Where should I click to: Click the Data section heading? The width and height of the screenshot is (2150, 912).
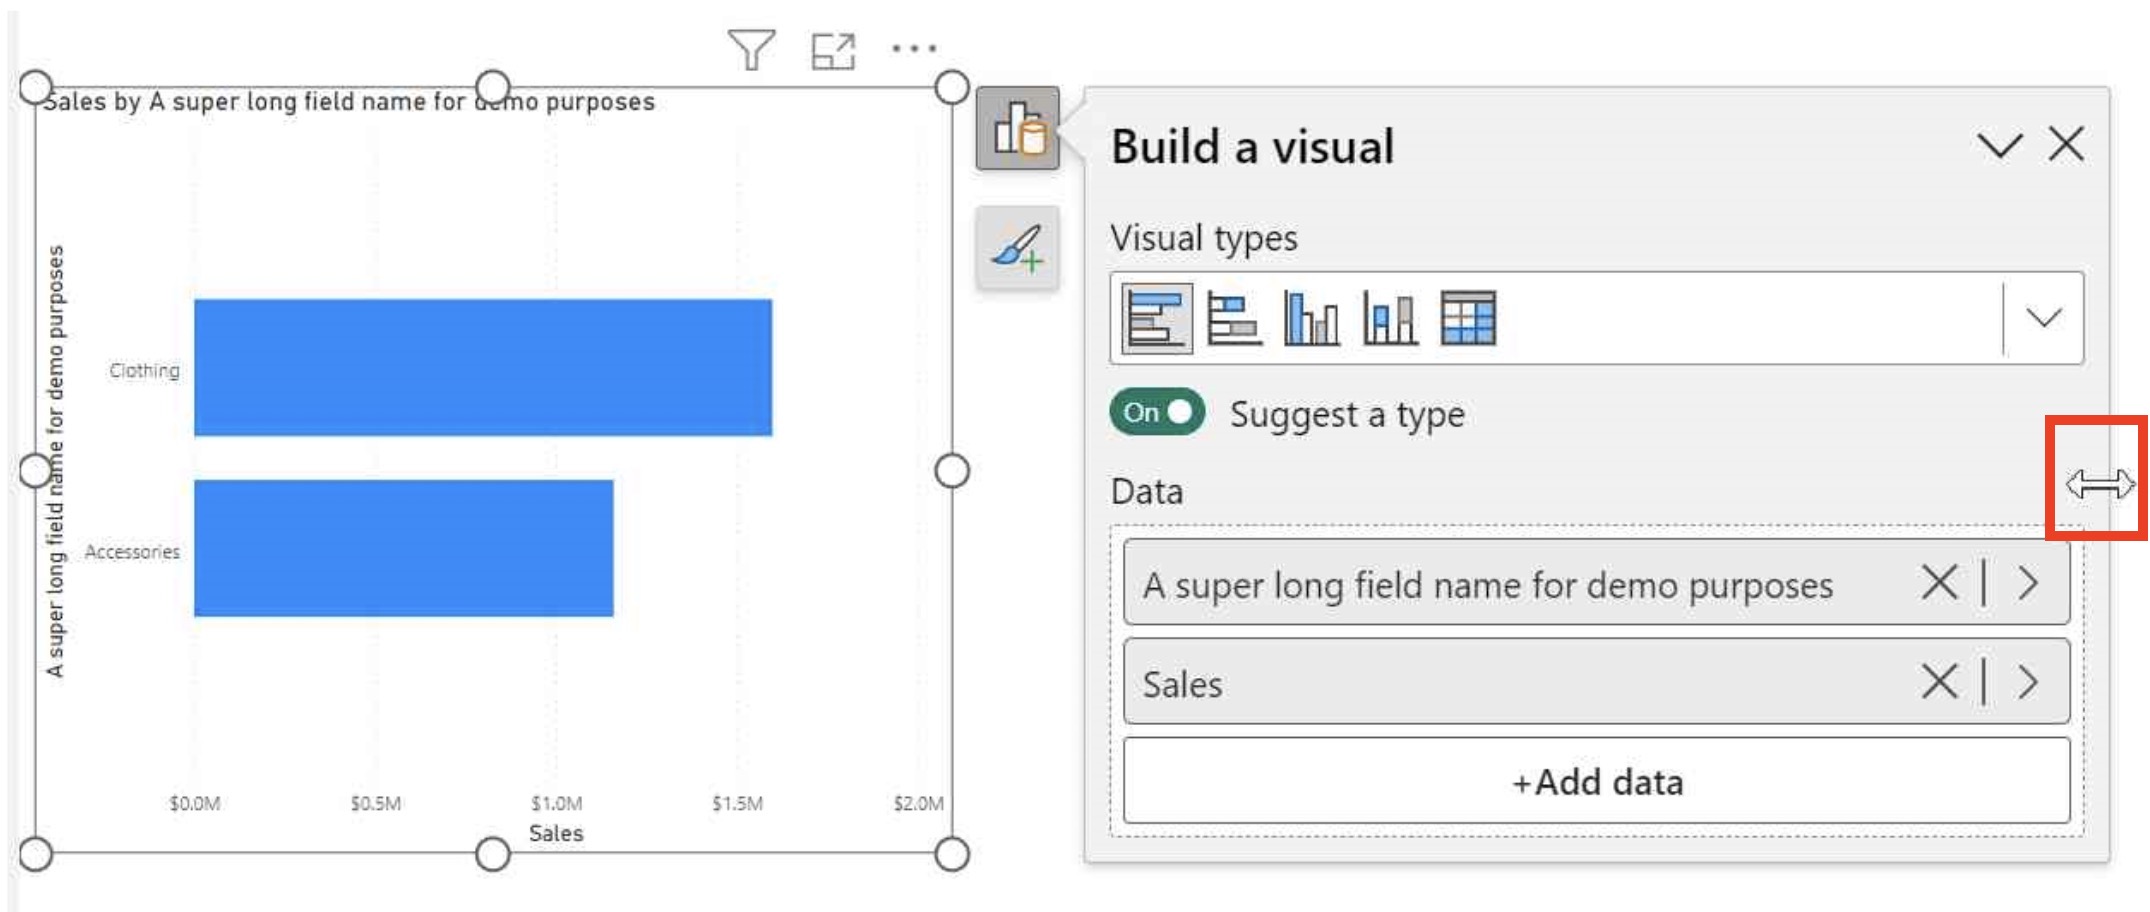1146,492
